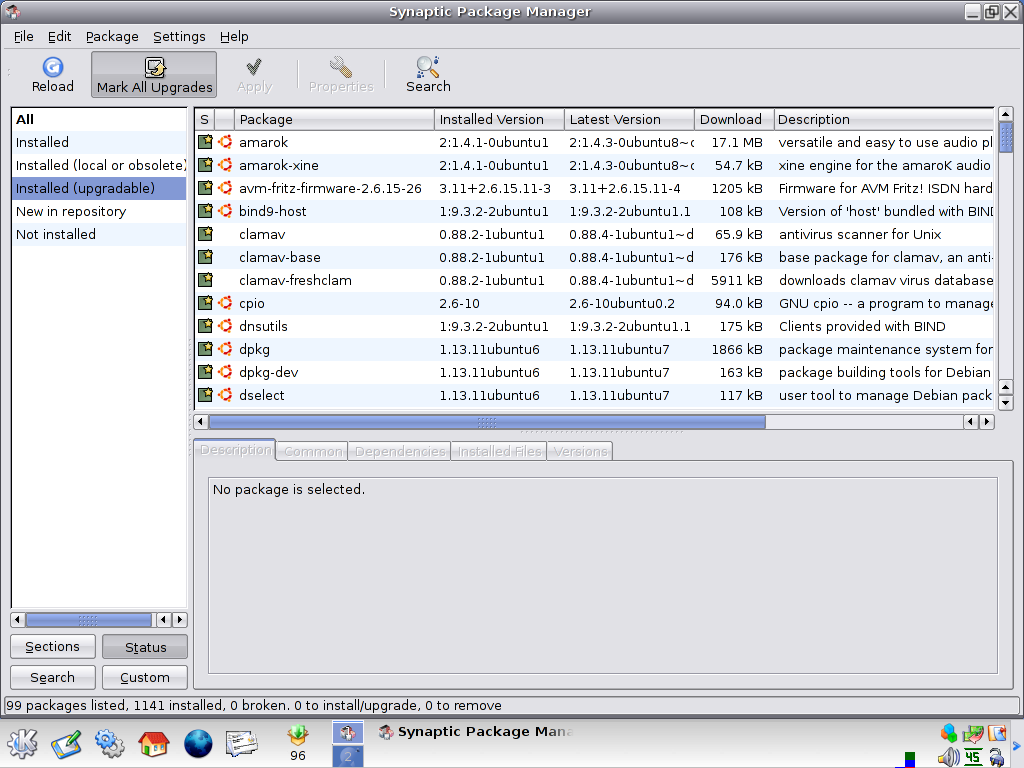Select the Not installed filter
1024x768 pixels.
tap(99, 234)
